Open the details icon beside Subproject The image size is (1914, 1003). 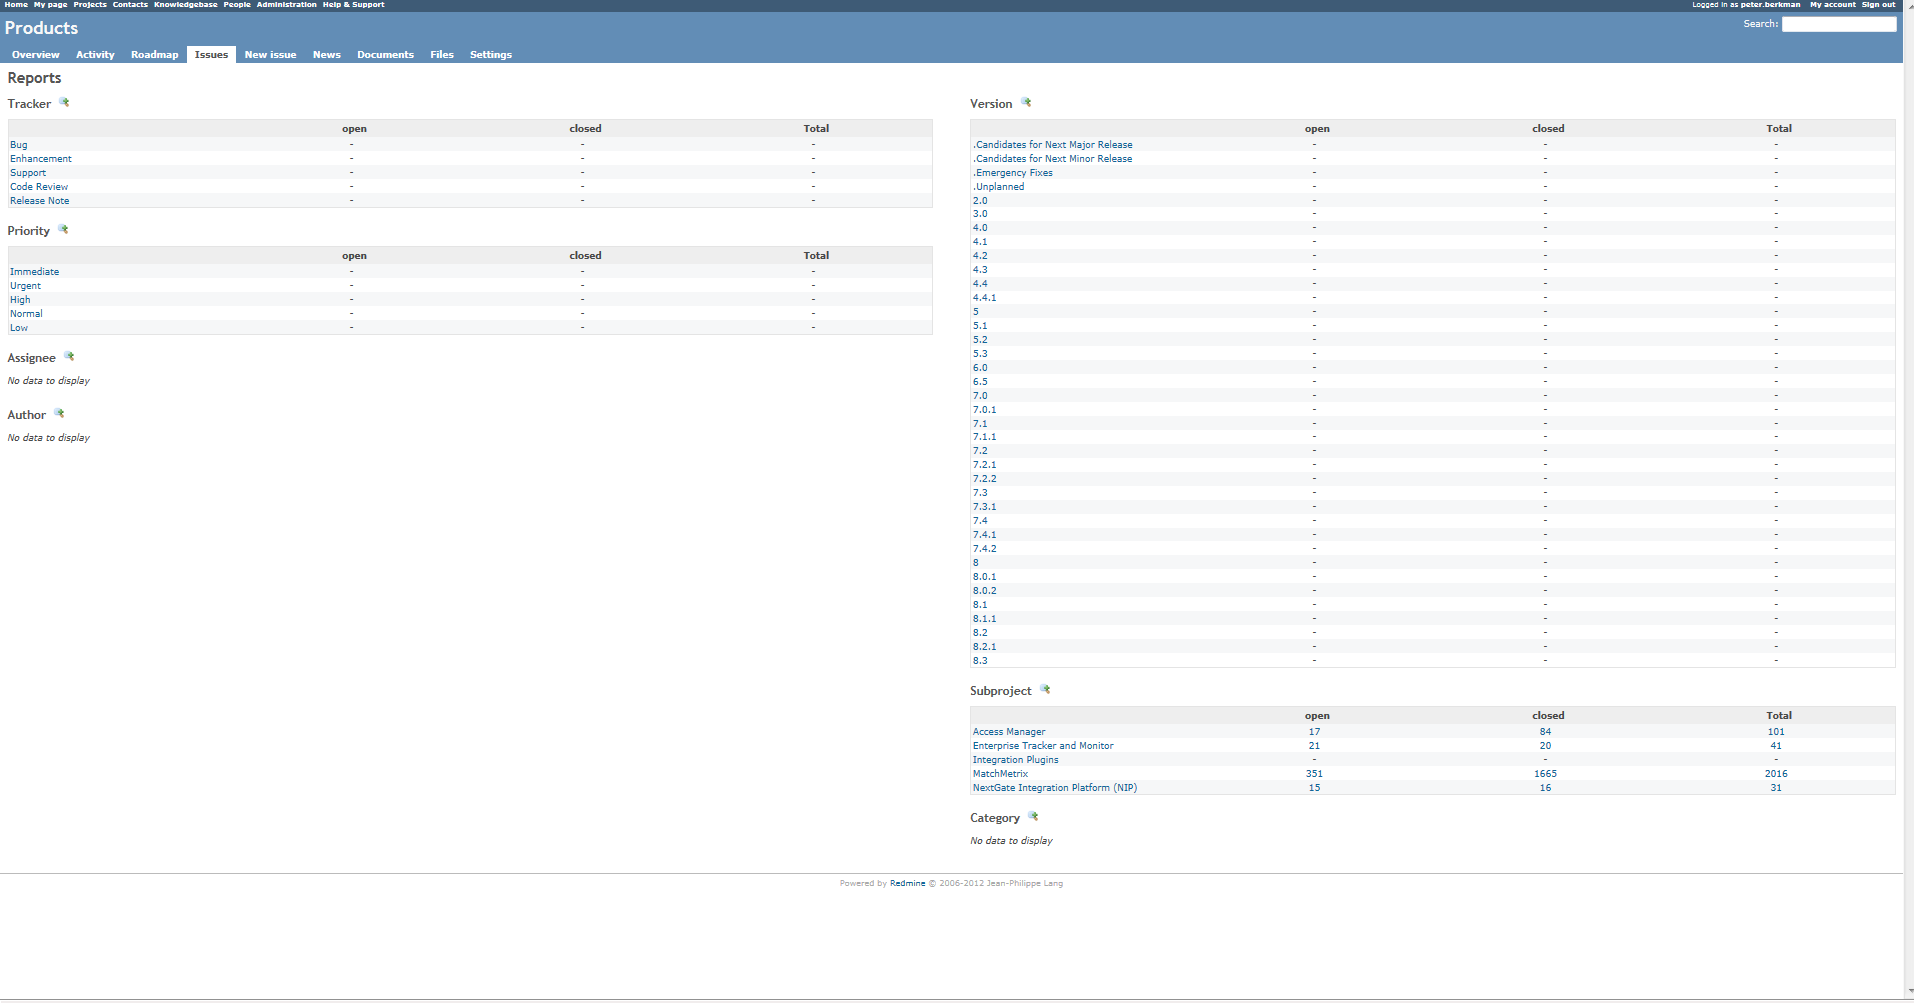[x=1045, y=690]
